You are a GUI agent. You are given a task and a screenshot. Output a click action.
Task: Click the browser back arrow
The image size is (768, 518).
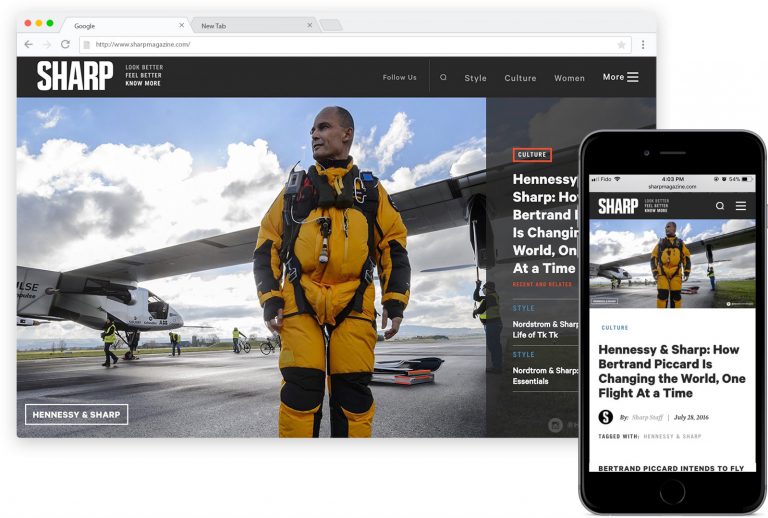click(x=28, y=45)
